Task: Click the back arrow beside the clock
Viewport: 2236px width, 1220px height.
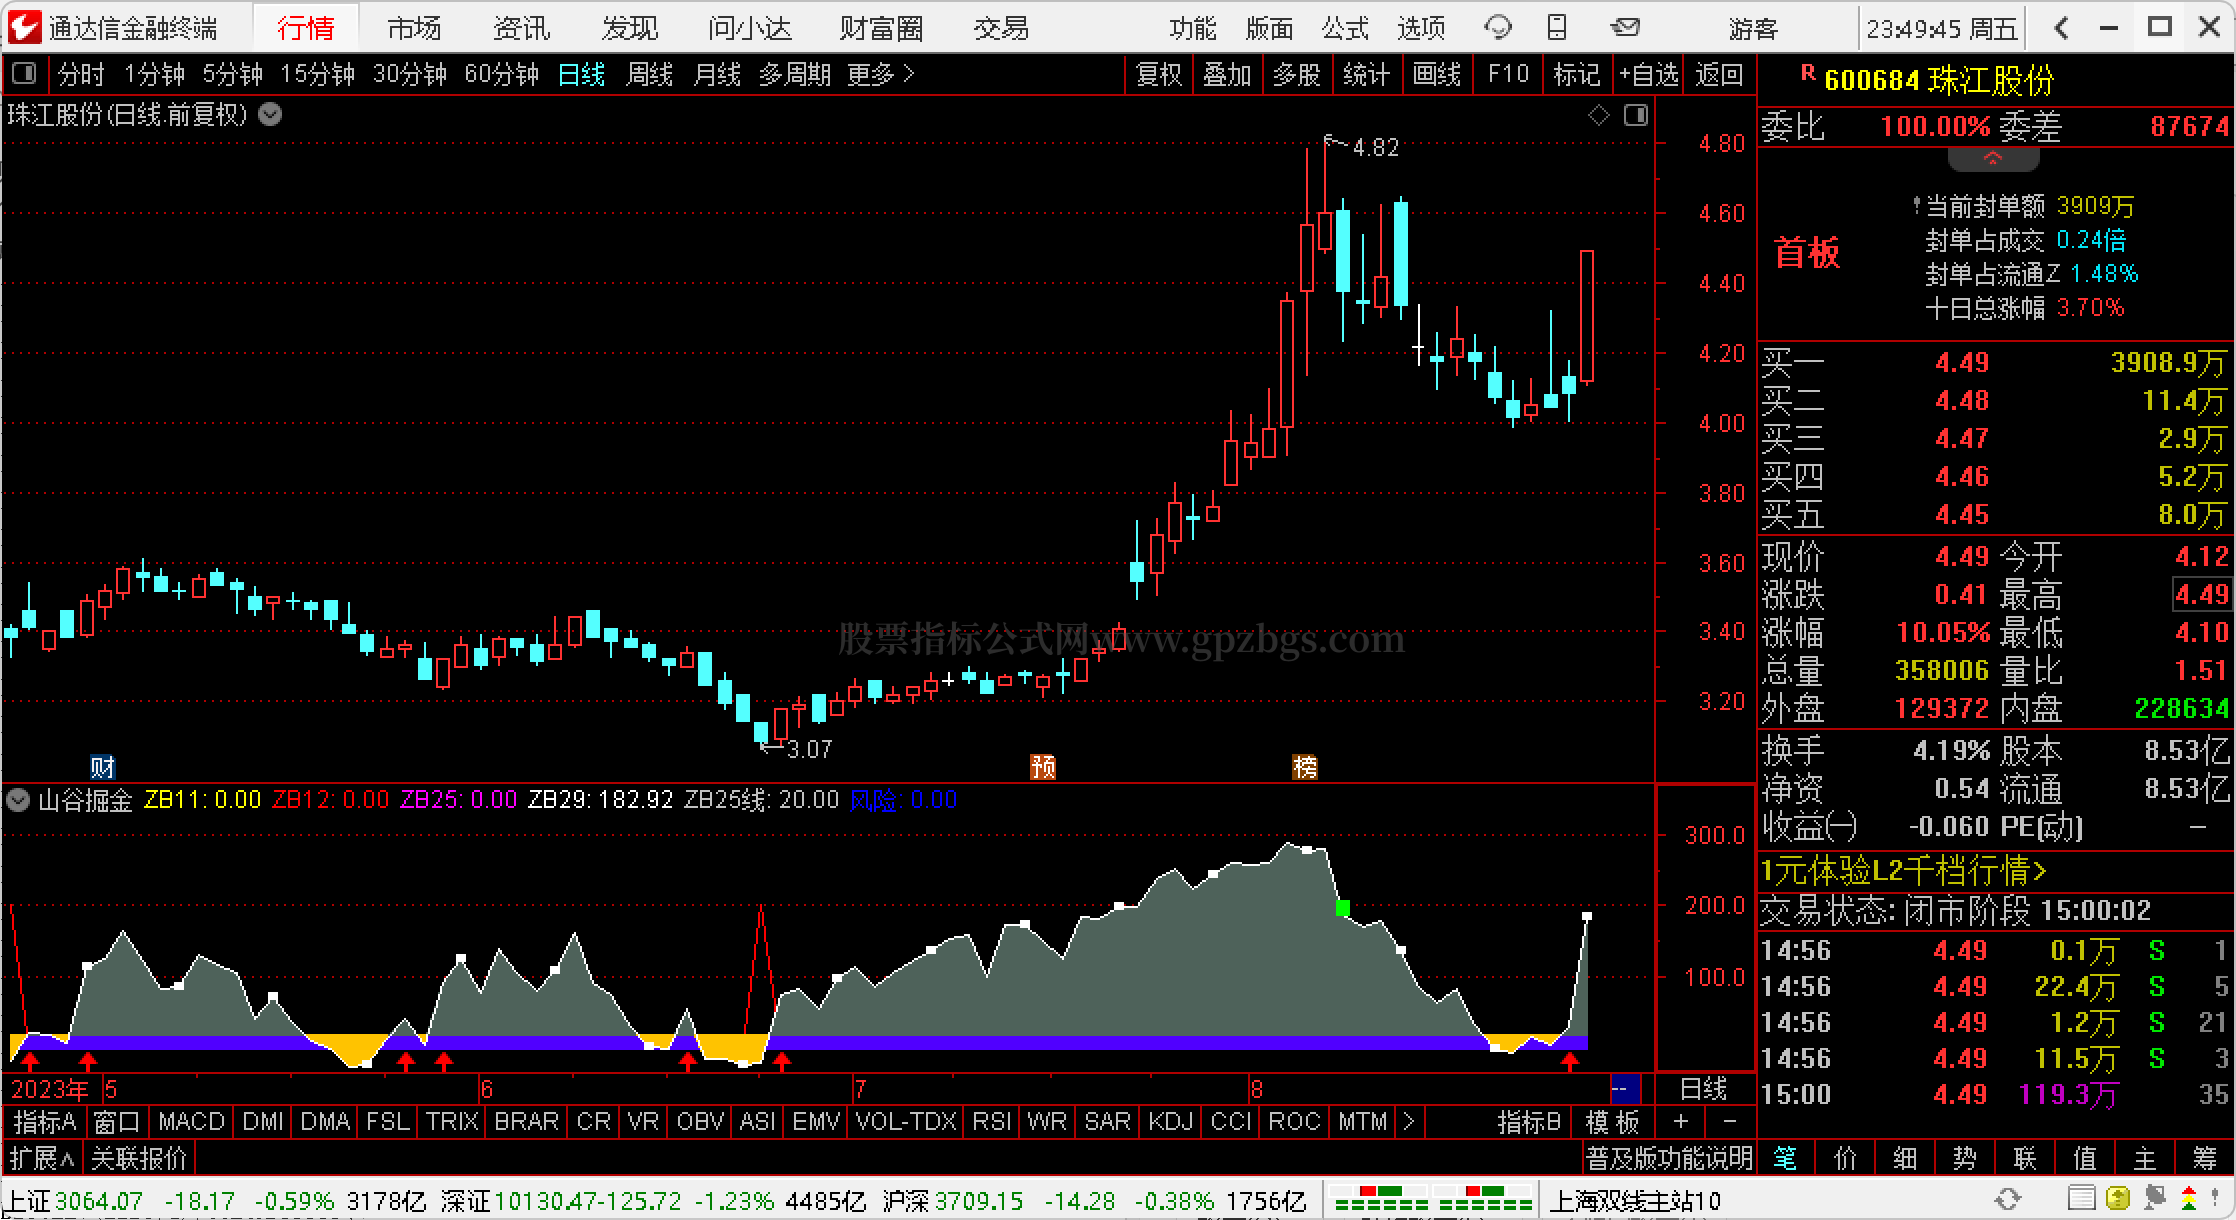Action: click(2061, 28)
